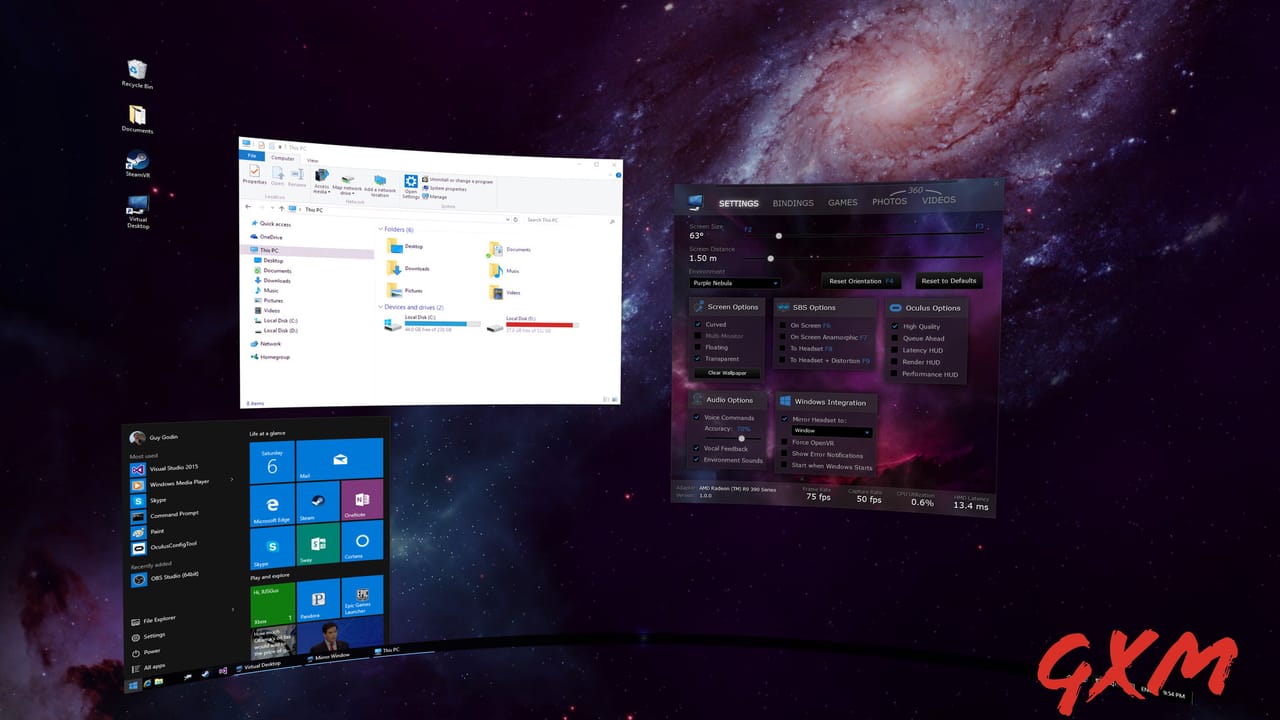Select Local Disk (C:) drive icon
1280x720 pixels.
393,323
